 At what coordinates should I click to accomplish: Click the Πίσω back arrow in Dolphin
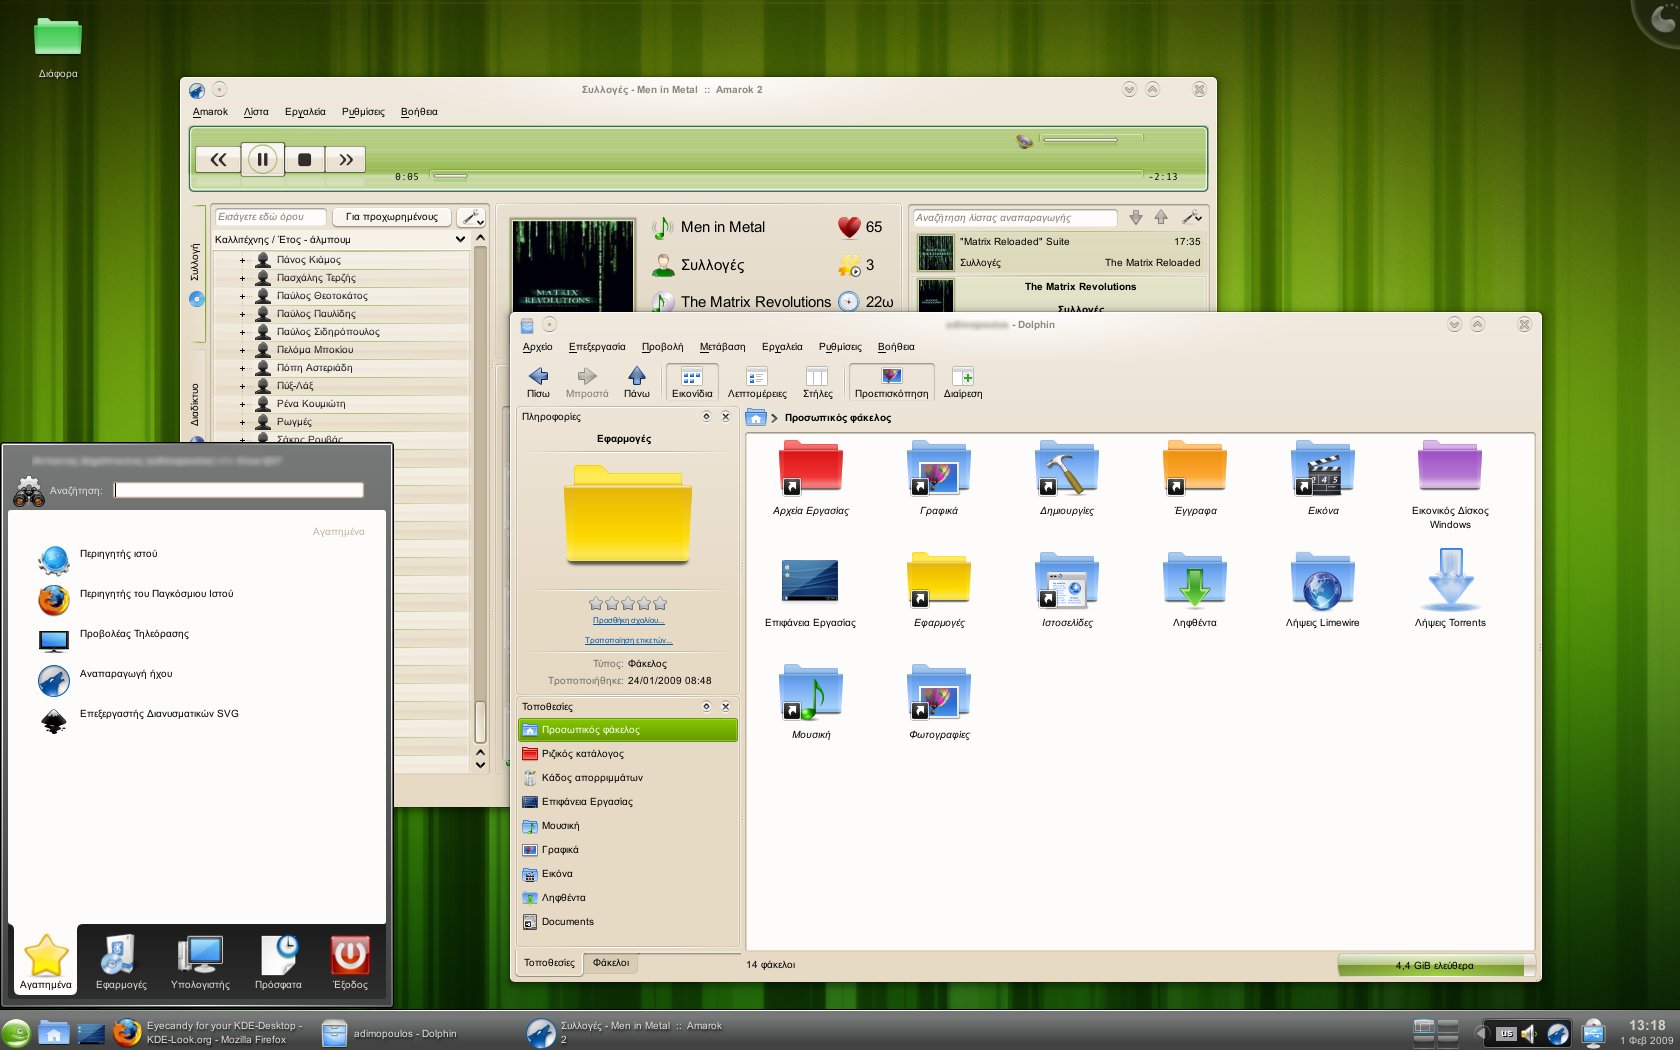[538, 382]
